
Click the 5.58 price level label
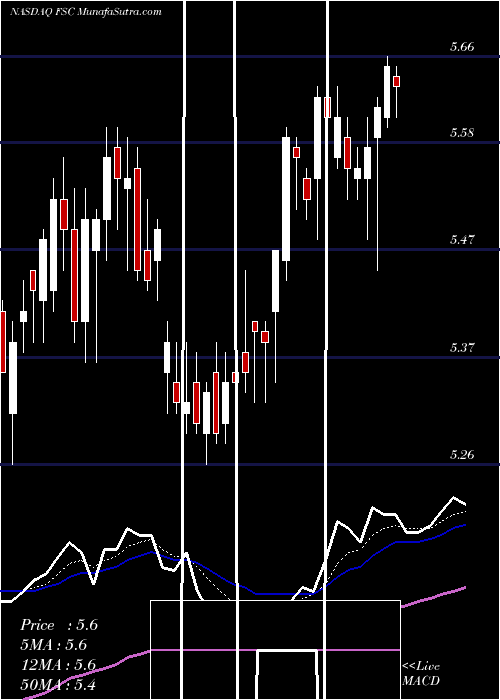pos(462,133)
